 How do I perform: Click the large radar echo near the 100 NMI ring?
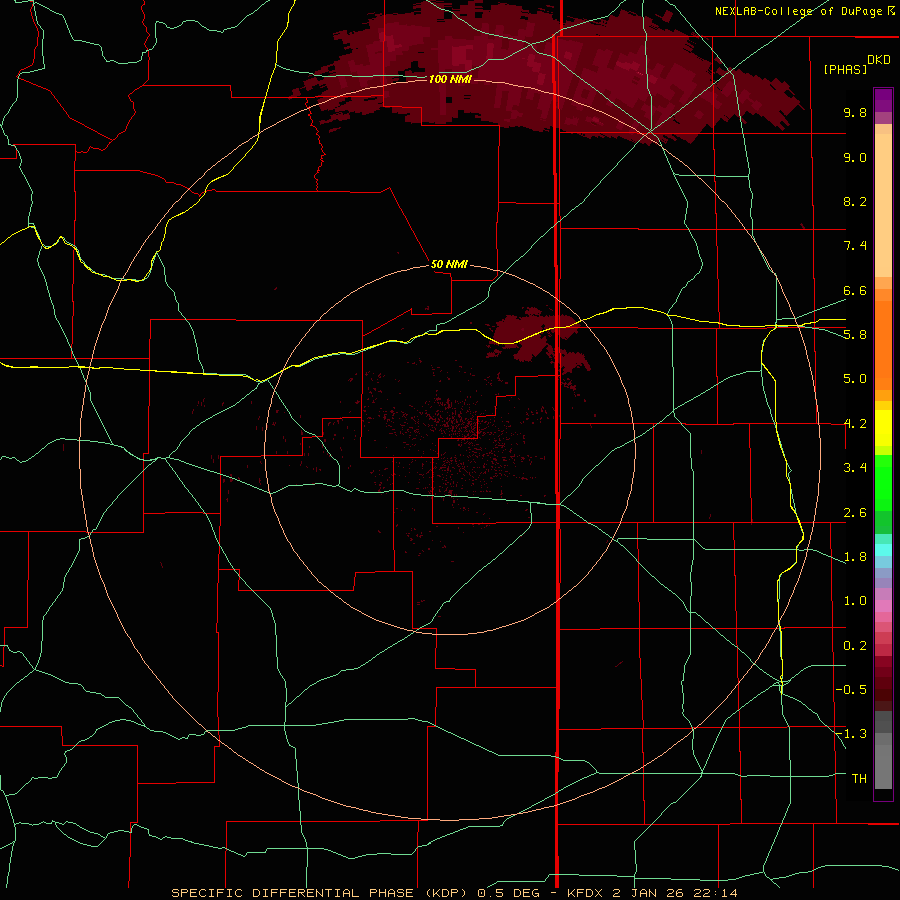point(545,72)
